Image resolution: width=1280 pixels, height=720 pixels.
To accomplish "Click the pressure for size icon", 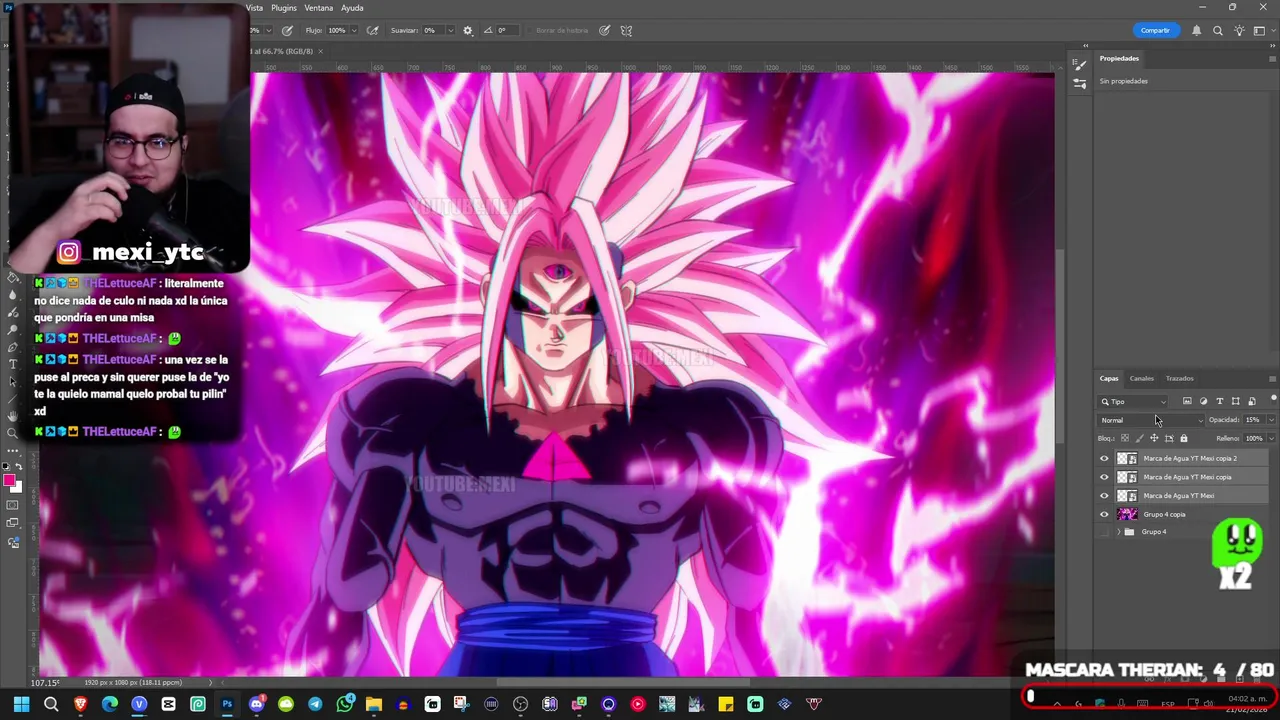I will [605, 30].
